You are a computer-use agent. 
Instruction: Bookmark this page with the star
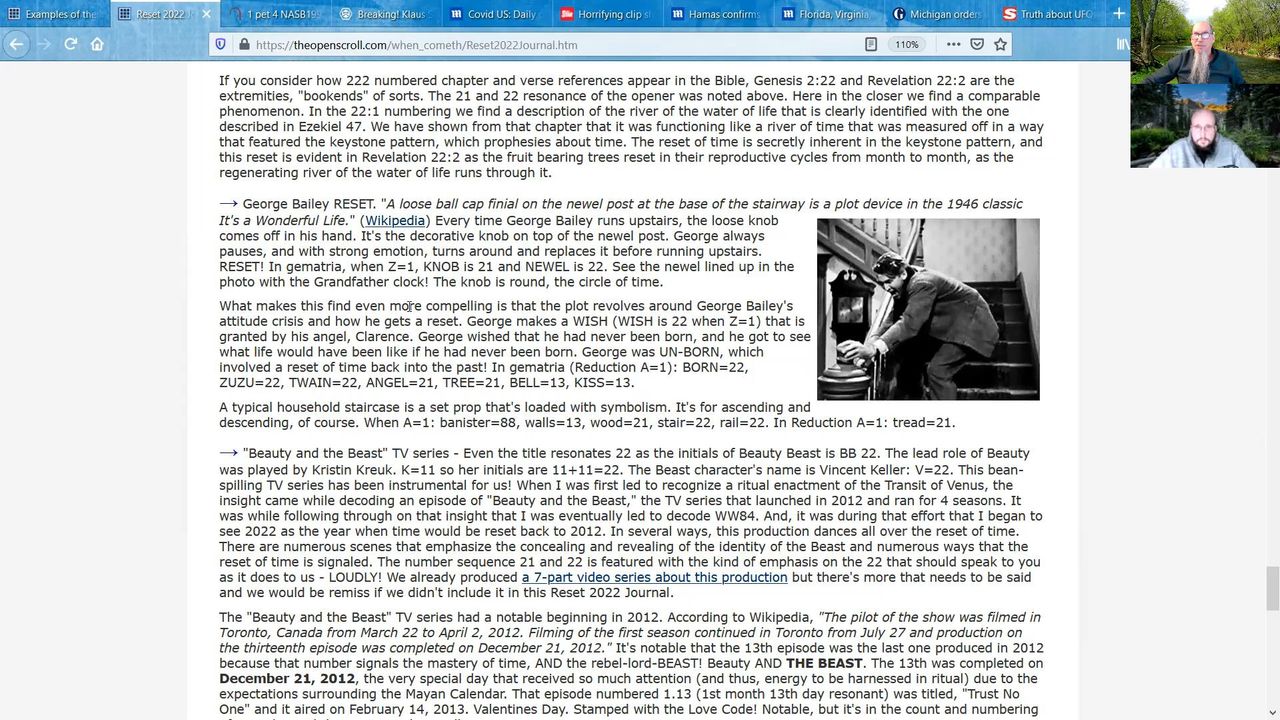pyautogui.click(x=1000, y=45)
